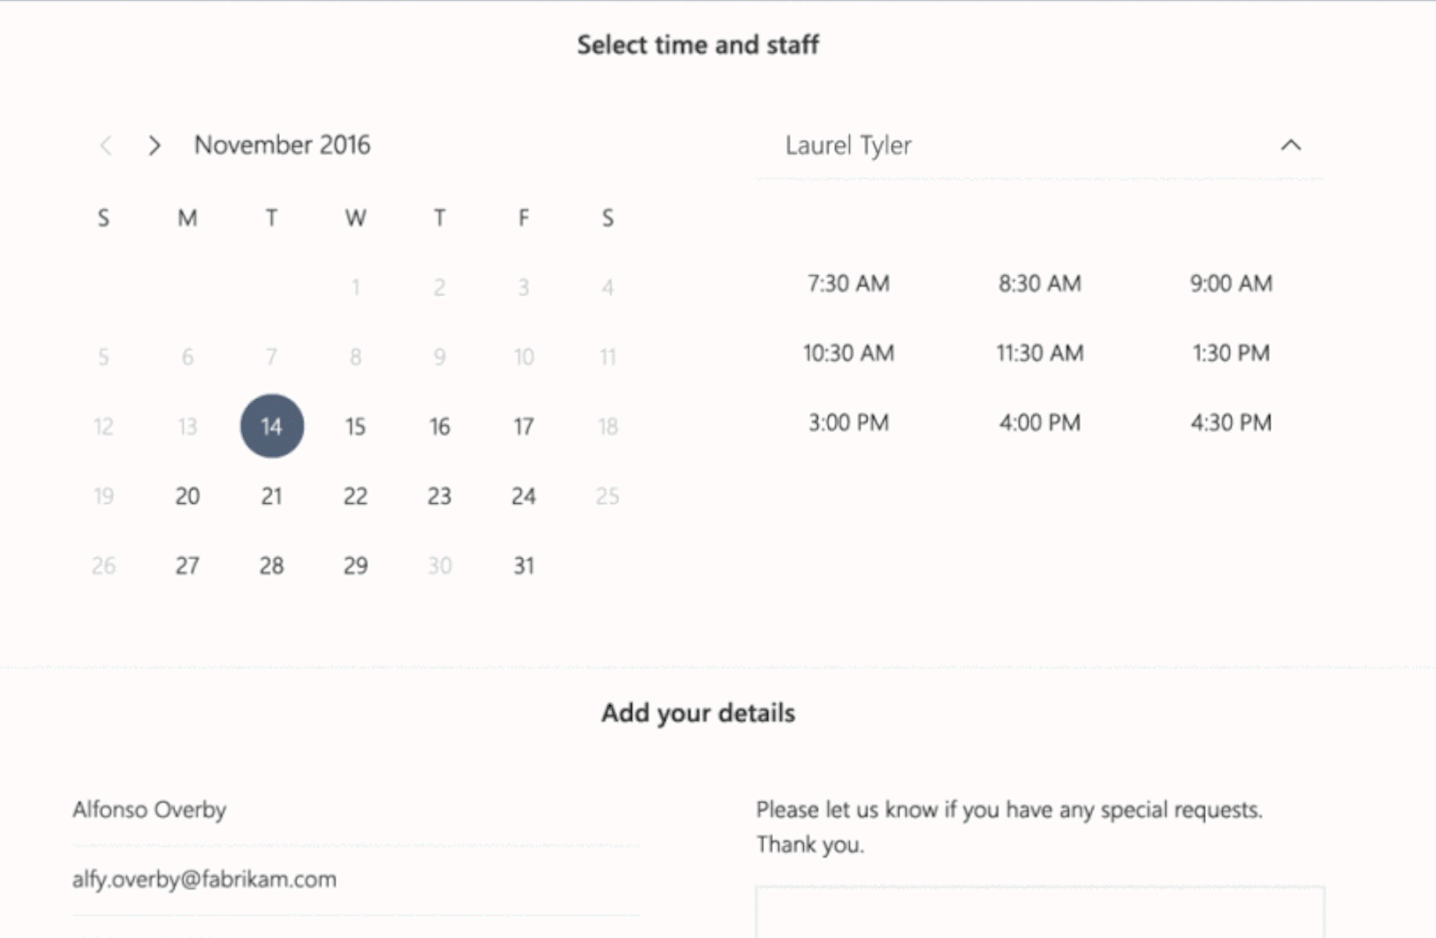
Task: Choose the 1:30 PM appointment time
Action: 1229,353
